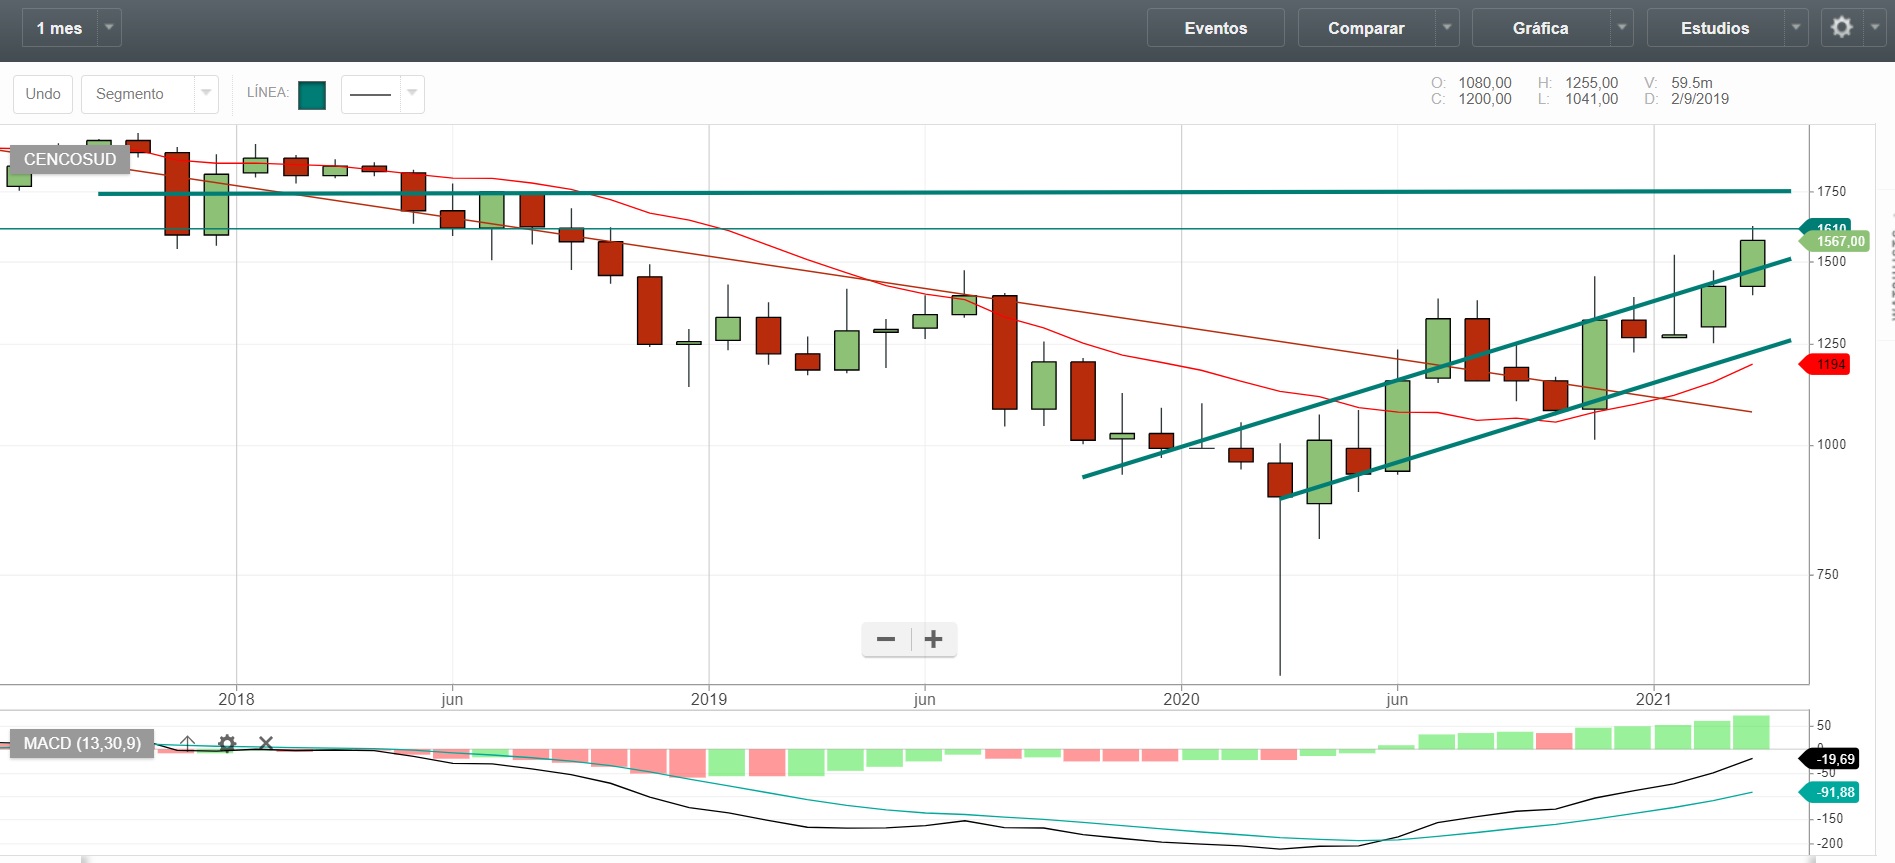
Task: Select the 1 mes interval button
Action: tap(60, 28)
